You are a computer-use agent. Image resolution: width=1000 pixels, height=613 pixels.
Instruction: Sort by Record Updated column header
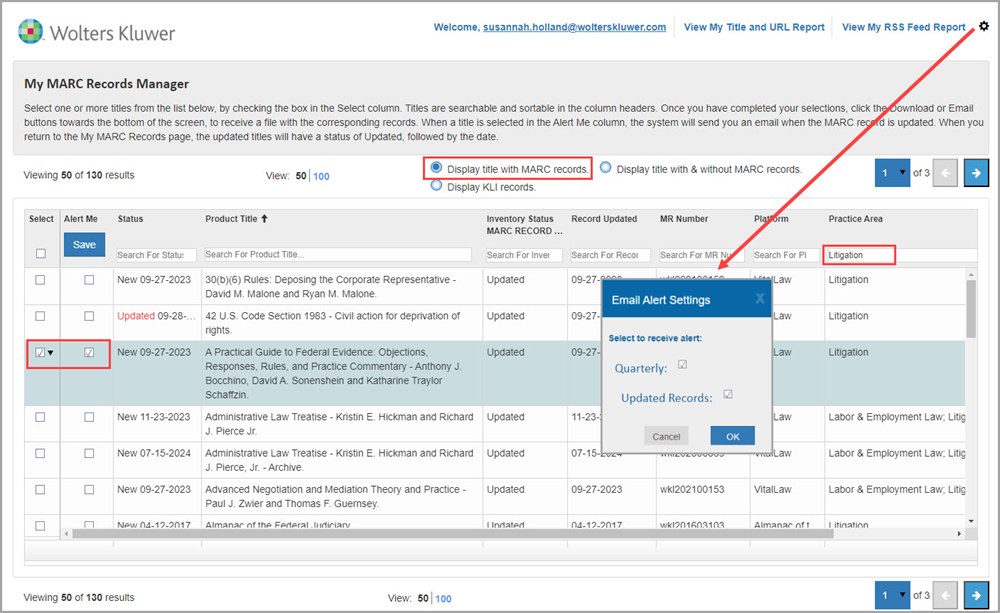(x=604, y=218)
